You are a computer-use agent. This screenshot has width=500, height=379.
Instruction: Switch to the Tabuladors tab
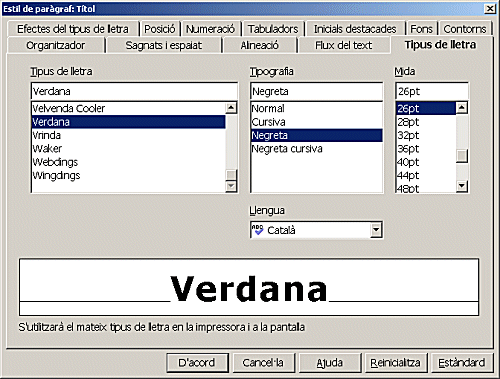pyautogui.click(x=273, y=29)
